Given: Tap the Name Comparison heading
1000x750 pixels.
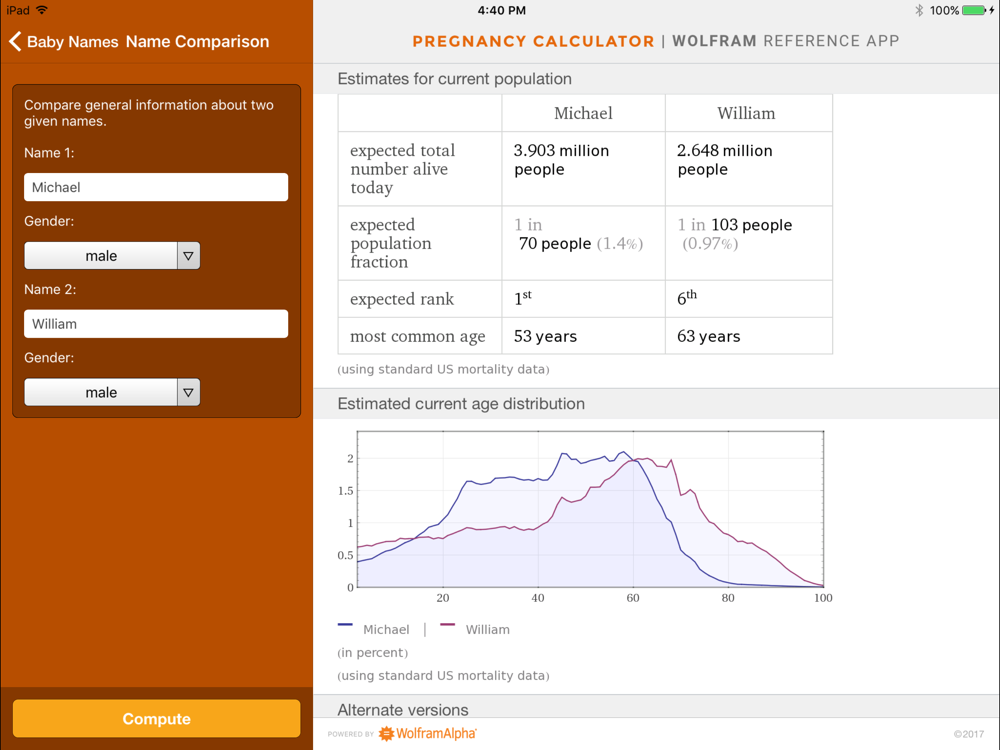Looking at the screenshot, I should click(197, 41).
